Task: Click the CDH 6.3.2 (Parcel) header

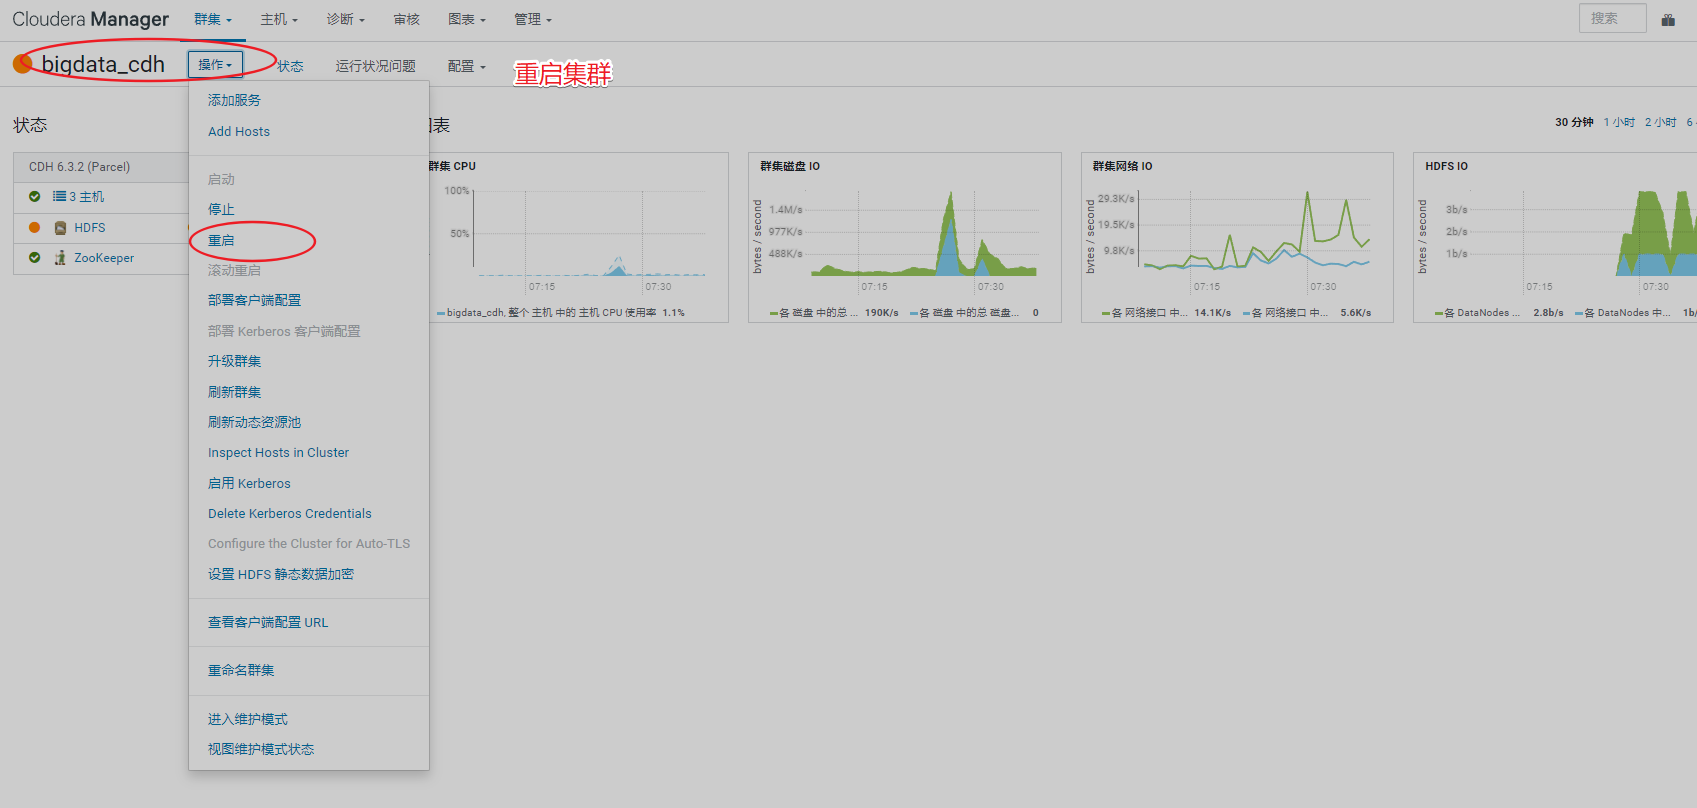Action: (x=80, y=167)
